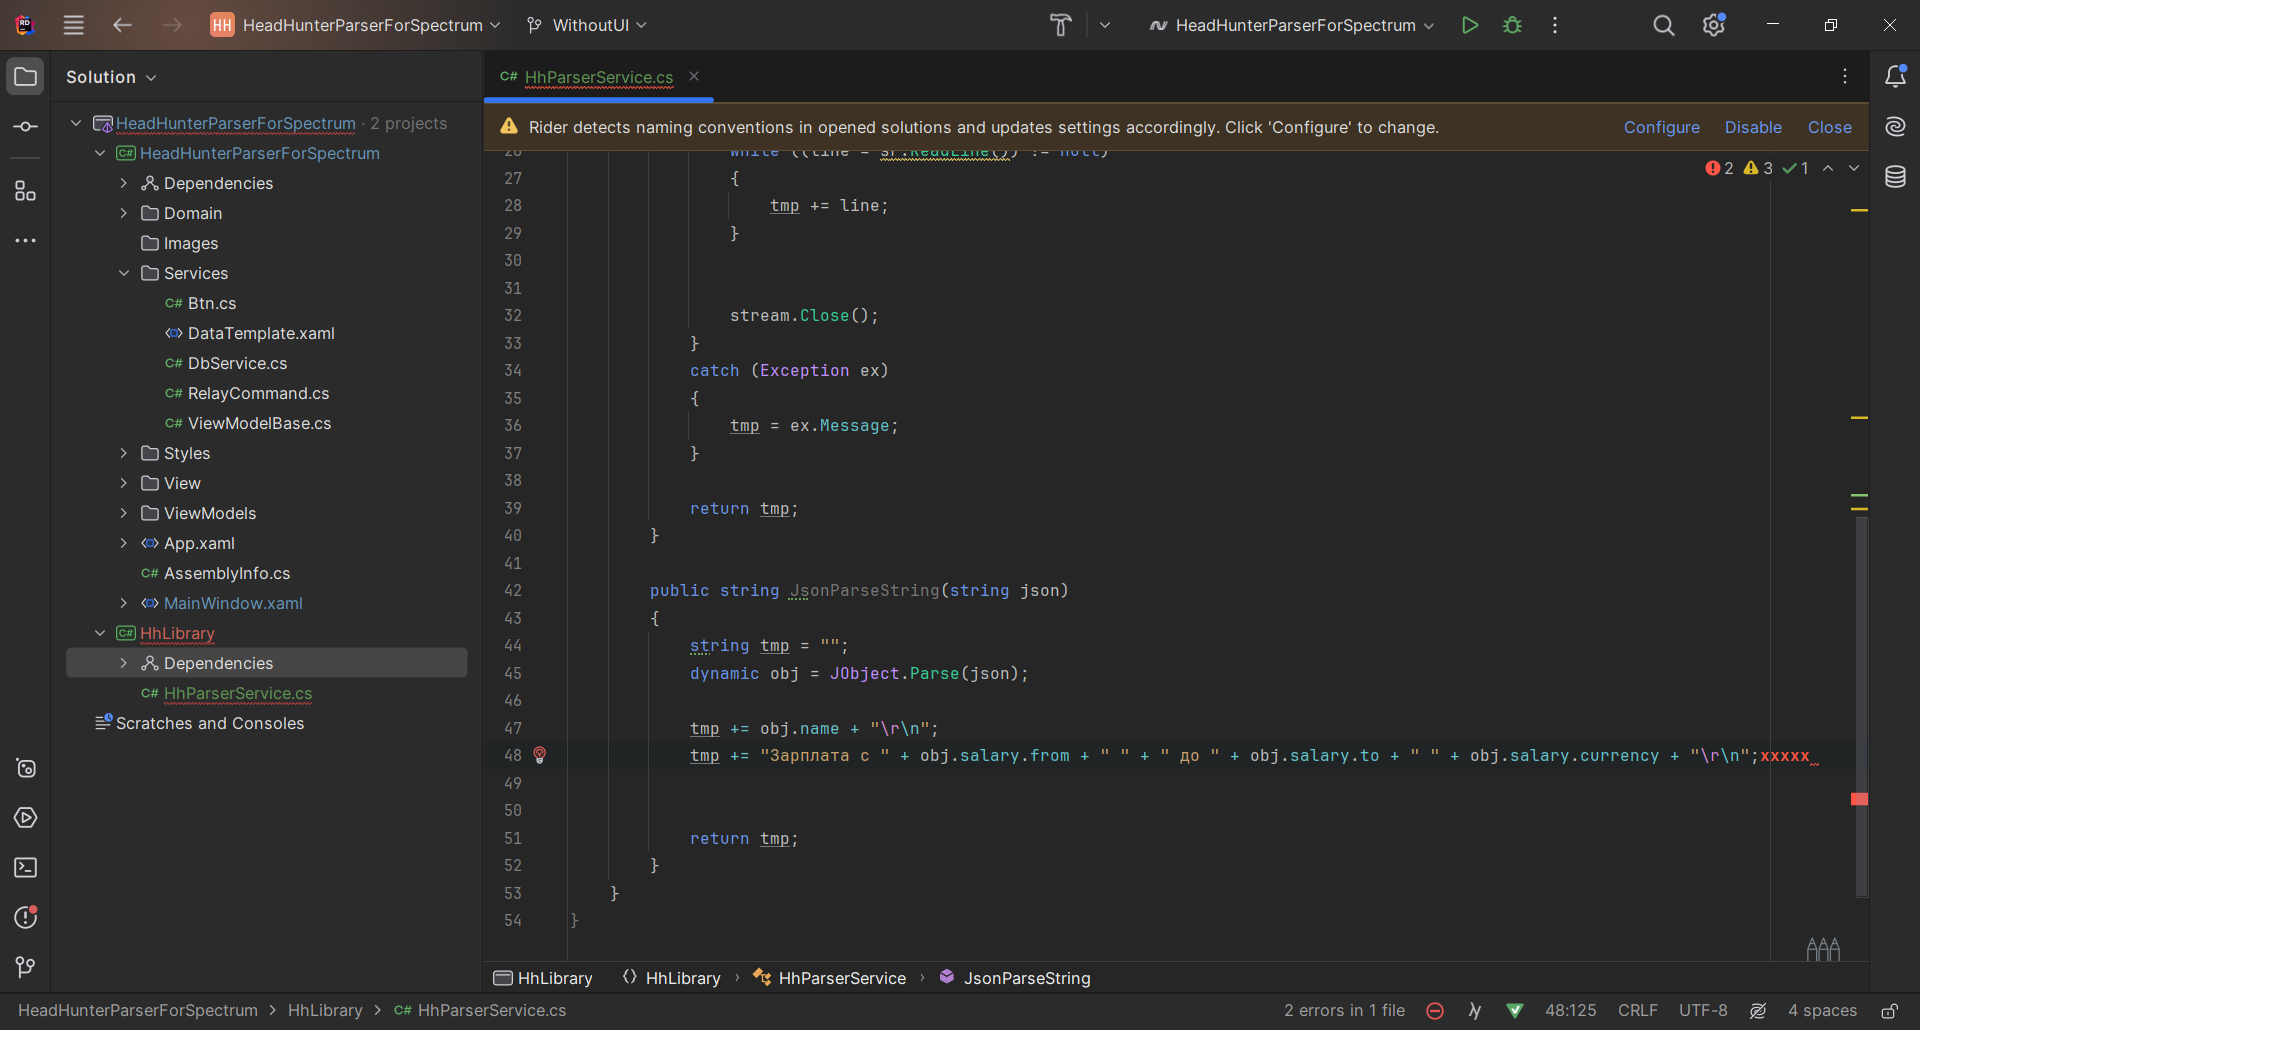
Task: Expand the App.xaml node
Action: point(124,543)
